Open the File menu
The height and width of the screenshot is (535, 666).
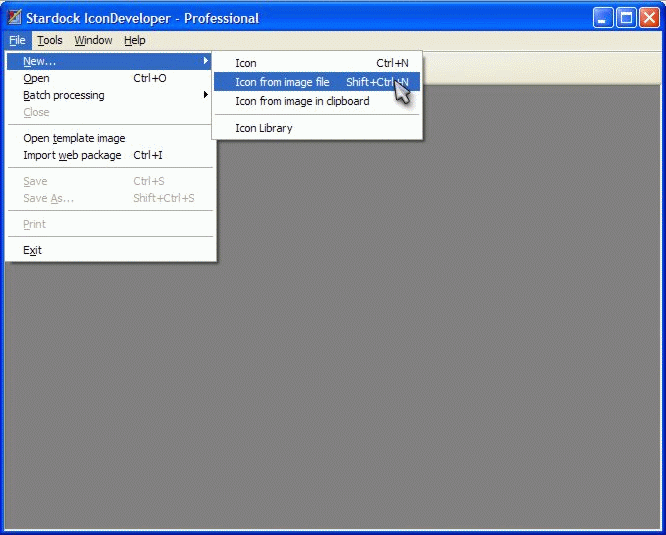(x=17, y=40)
